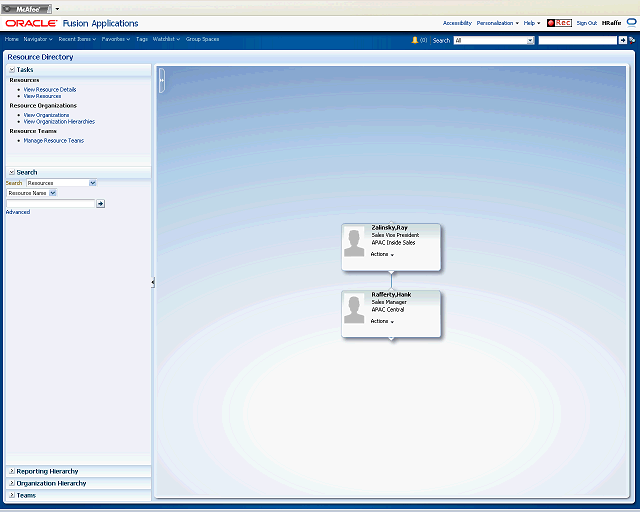Click the McAfee toolbar logo
Viewport: 640px width, 512px height.
(27, 9)
